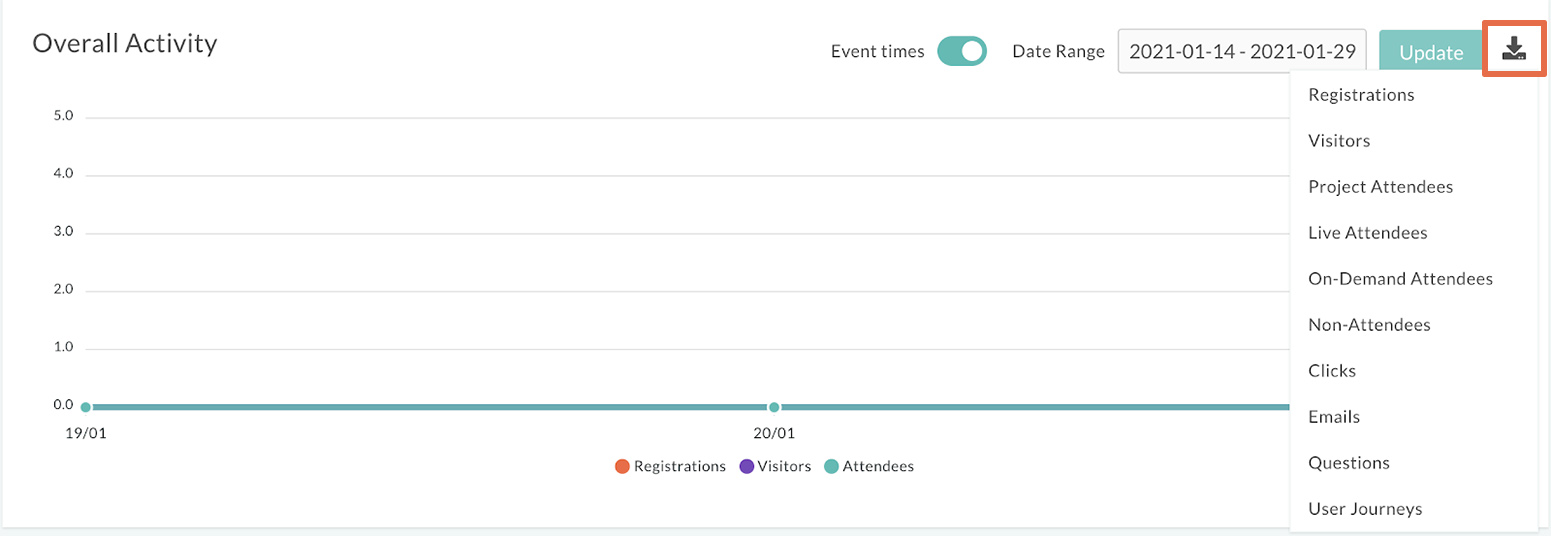Image resolution: width=1551 pixels, height=536 pixels.
Task: Click the Date Range label
Action: click(x=1058, y=51)
